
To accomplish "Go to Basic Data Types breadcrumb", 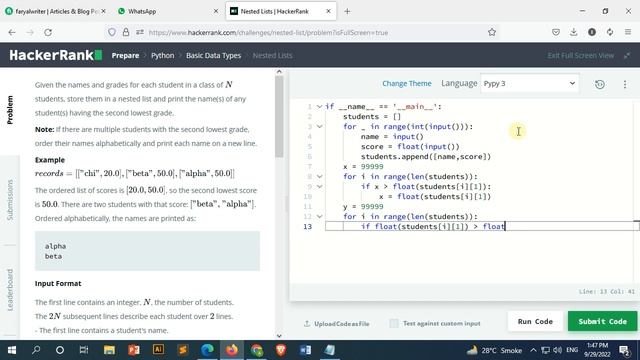I will (x=213, y=55).
